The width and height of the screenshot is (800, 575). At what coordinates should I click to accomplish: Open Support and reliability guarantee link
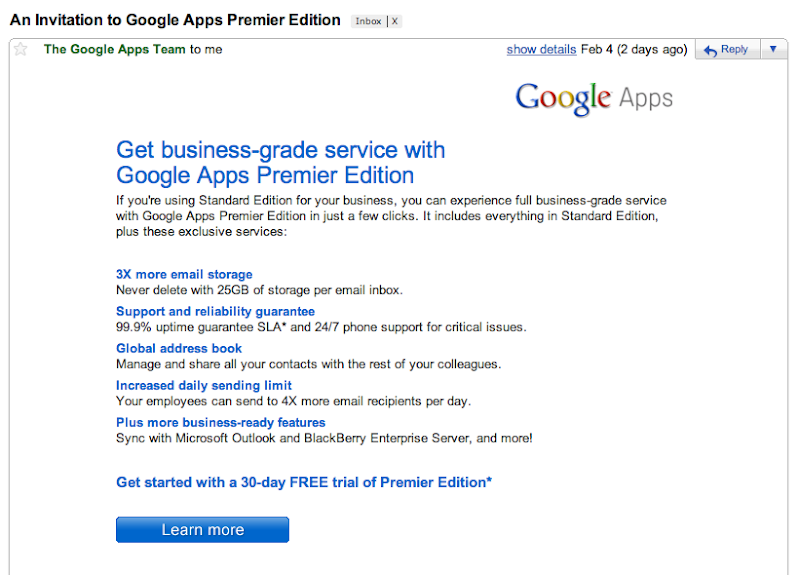[215, 312]
